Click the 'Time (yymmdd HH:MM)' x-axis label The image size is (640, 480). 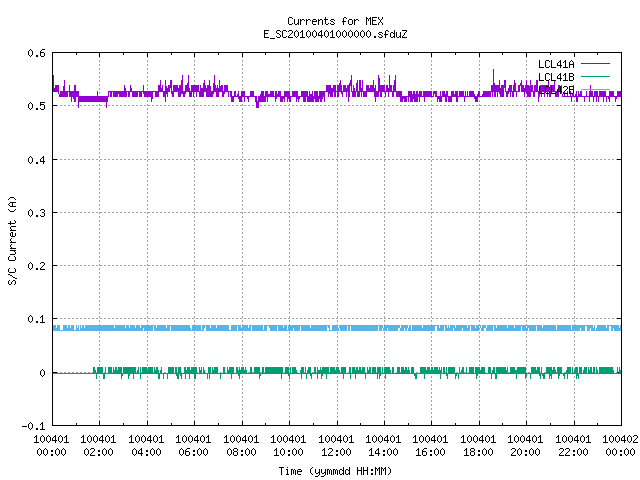click(x=335, y=471)
